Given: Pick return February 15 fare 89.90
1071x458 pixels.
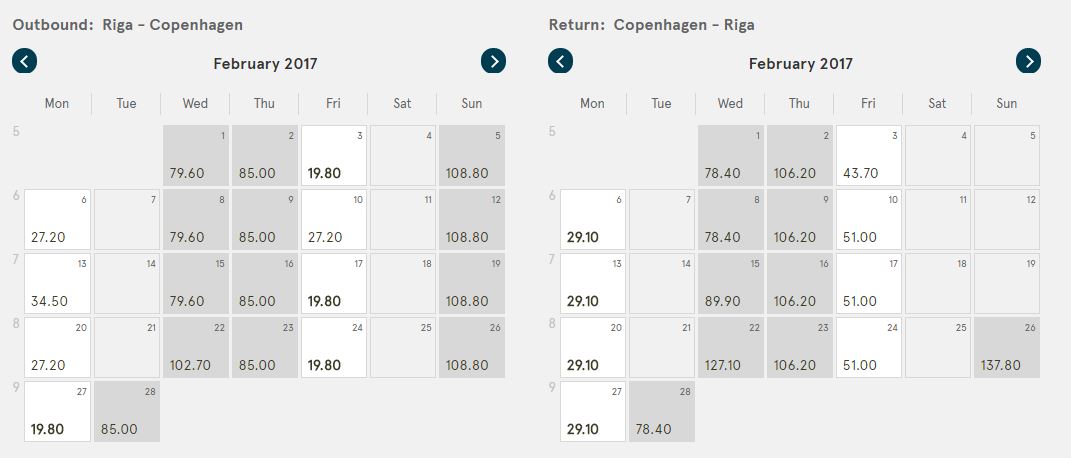Looking at the screenshot, I should point(731,284).
